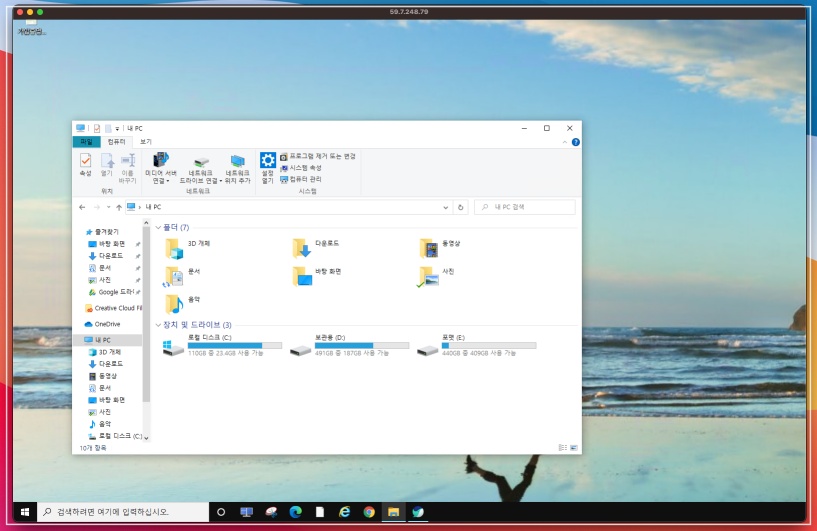The image size is (817, 531).
Task: Launch Google Chrome from taskbar
Action: coord(369,512)
